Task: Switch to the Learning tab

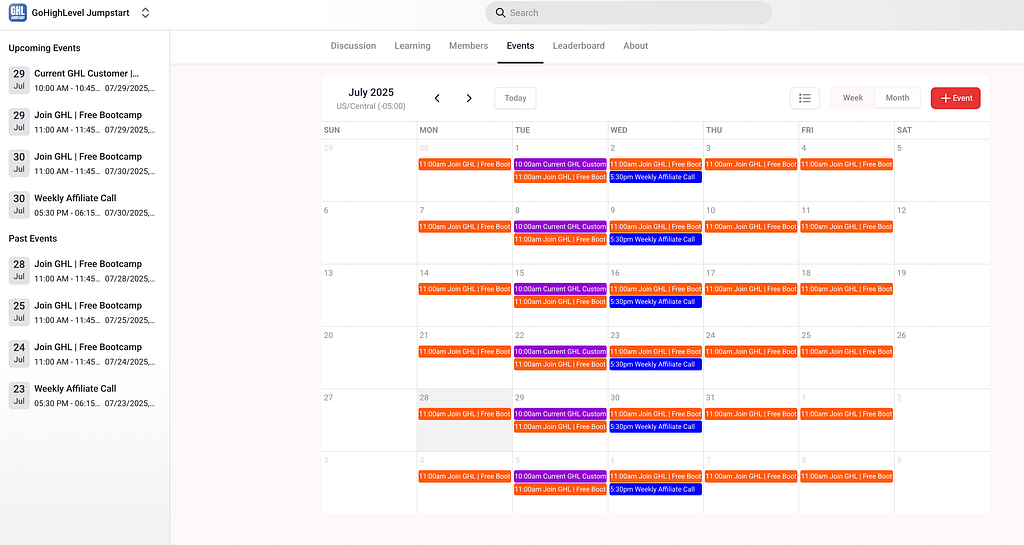Action: [x=412, y=46]
